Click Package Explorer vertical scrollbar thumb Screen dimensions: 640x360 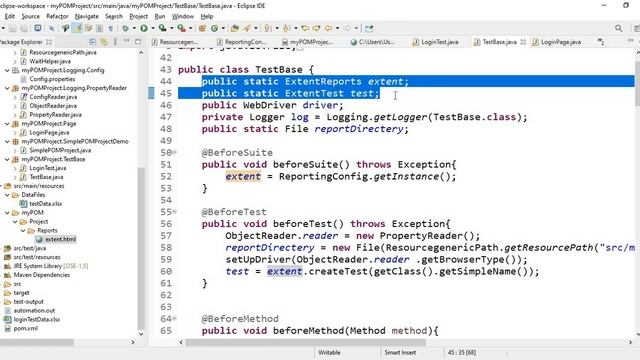[141, 248]
